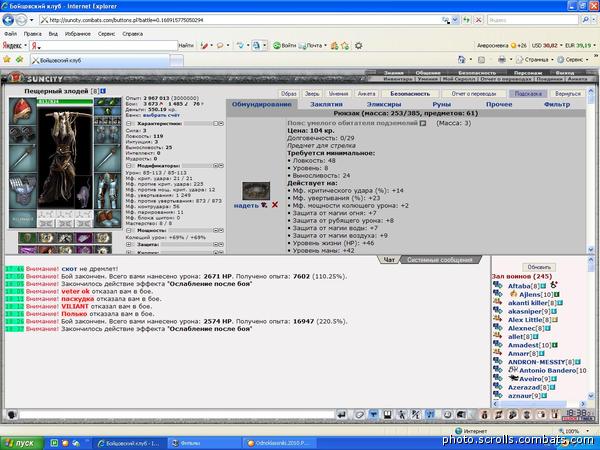Click the favorites star icon
The width and height of the screenshot is (600, 450).
7,60
